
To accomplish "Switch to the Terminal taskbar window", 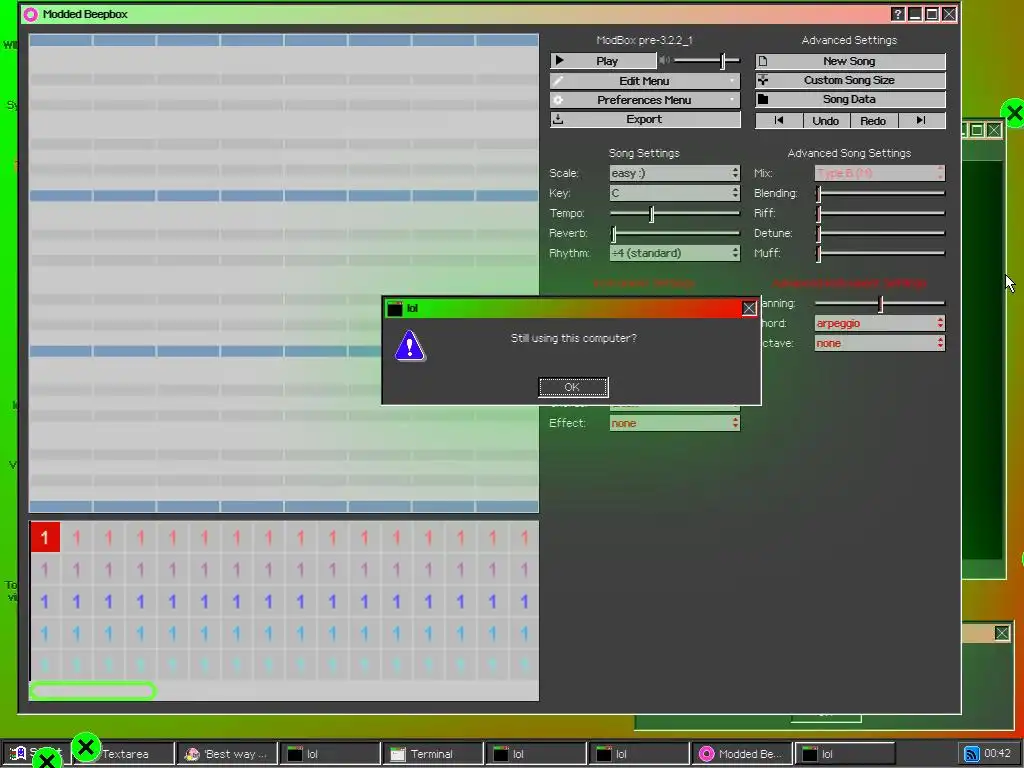I will [x=433, y=754].
